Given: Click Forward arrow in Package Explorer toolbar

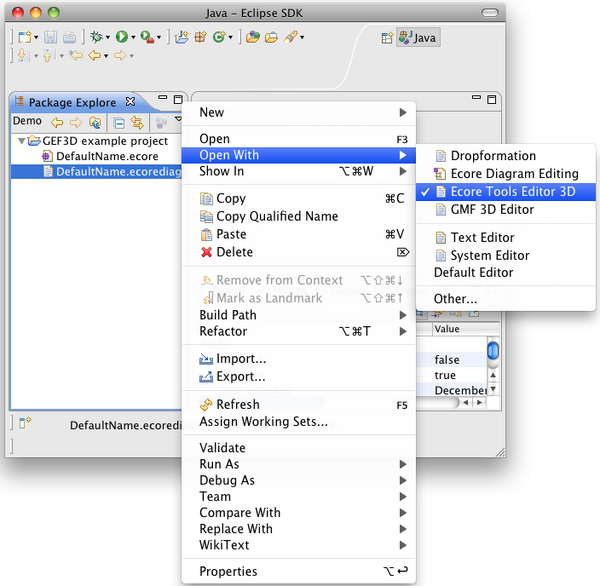Looking at the screenshot, I should click(x=76, y=122).
